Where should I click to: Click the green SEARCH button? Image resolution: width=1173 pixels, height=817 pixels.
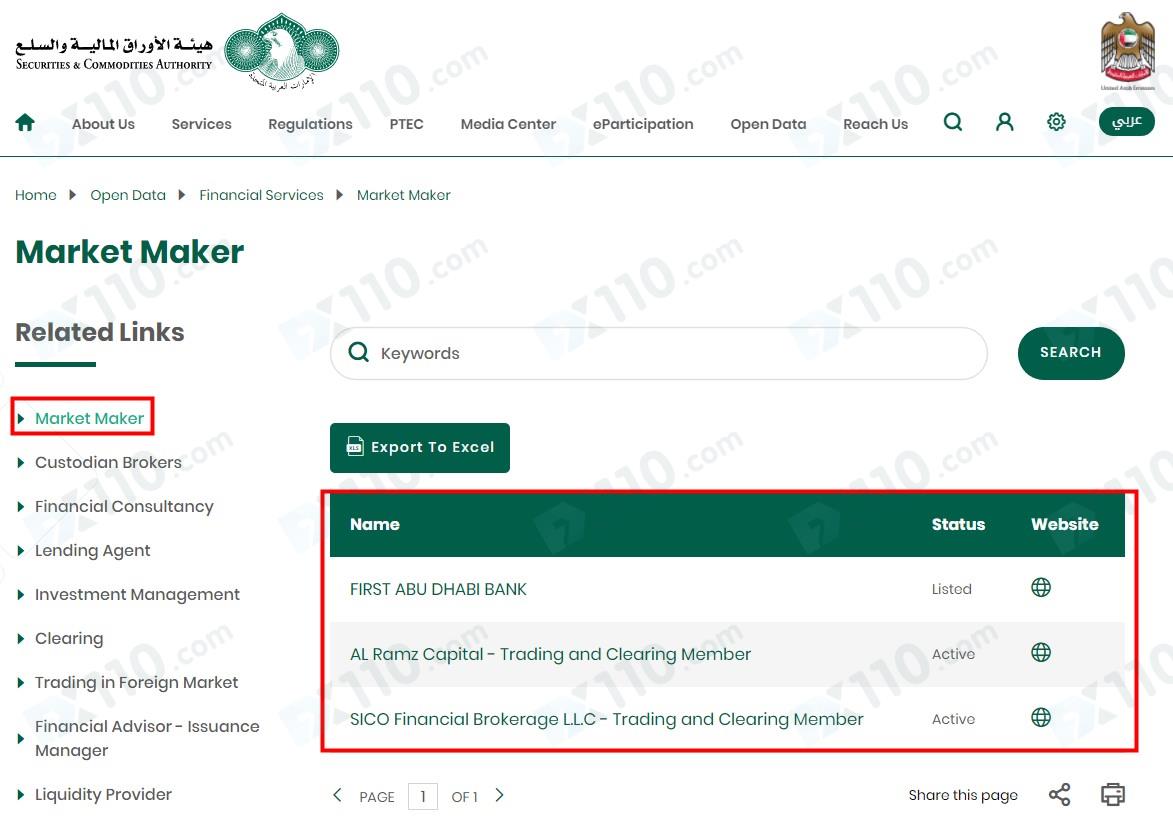1071,352
